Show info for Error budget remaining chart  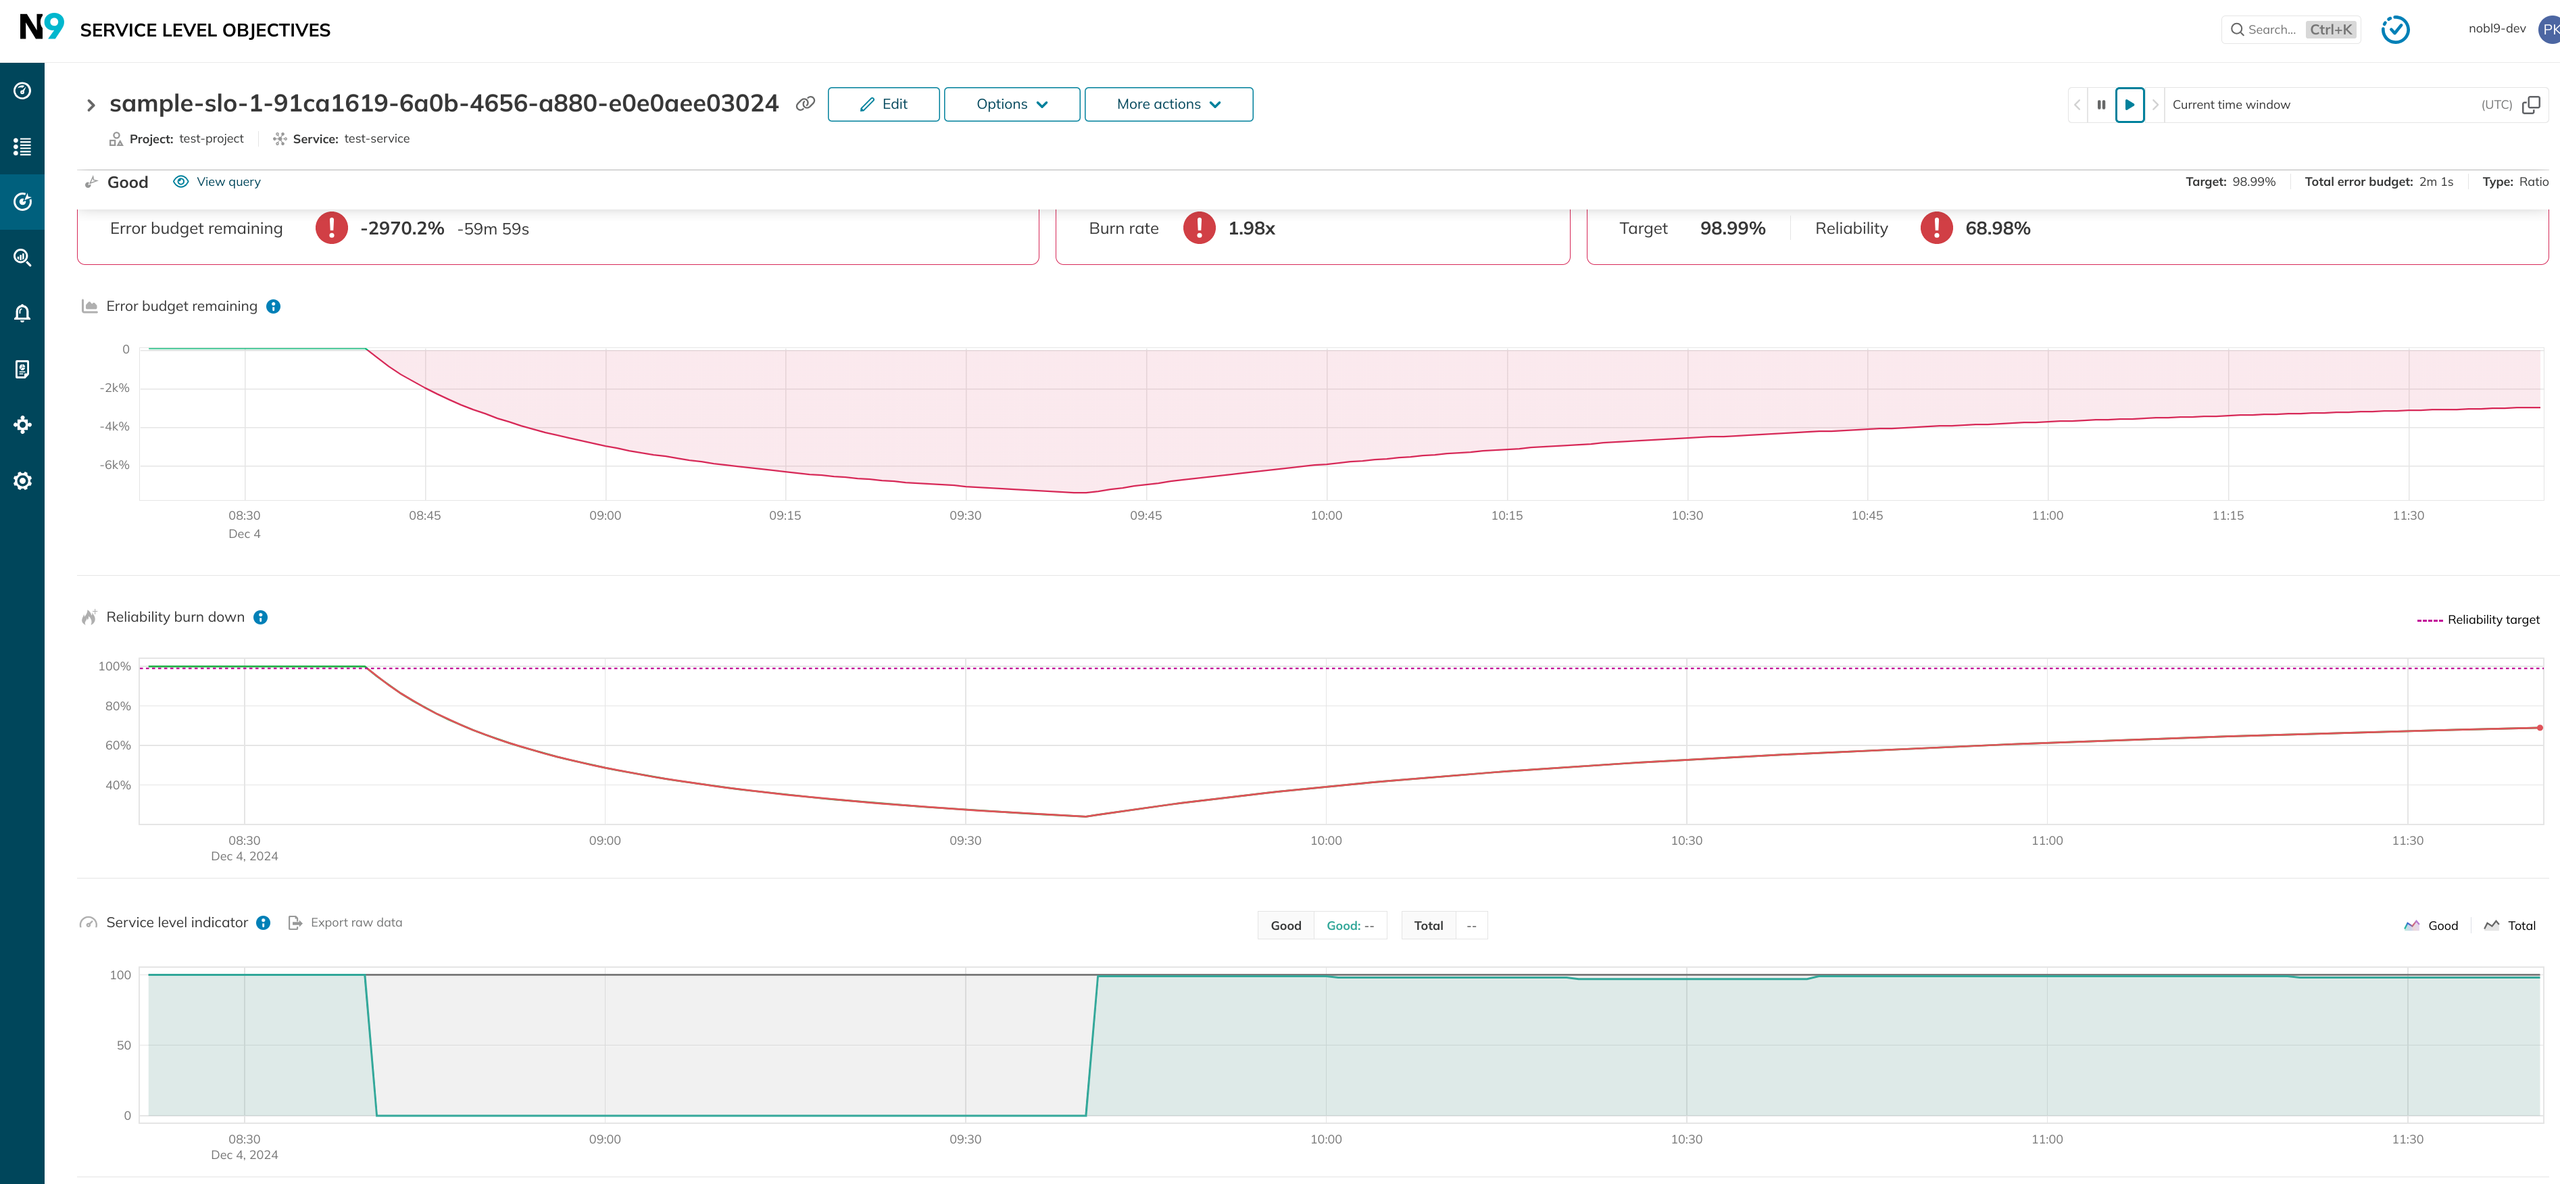[x=273, y=307]
